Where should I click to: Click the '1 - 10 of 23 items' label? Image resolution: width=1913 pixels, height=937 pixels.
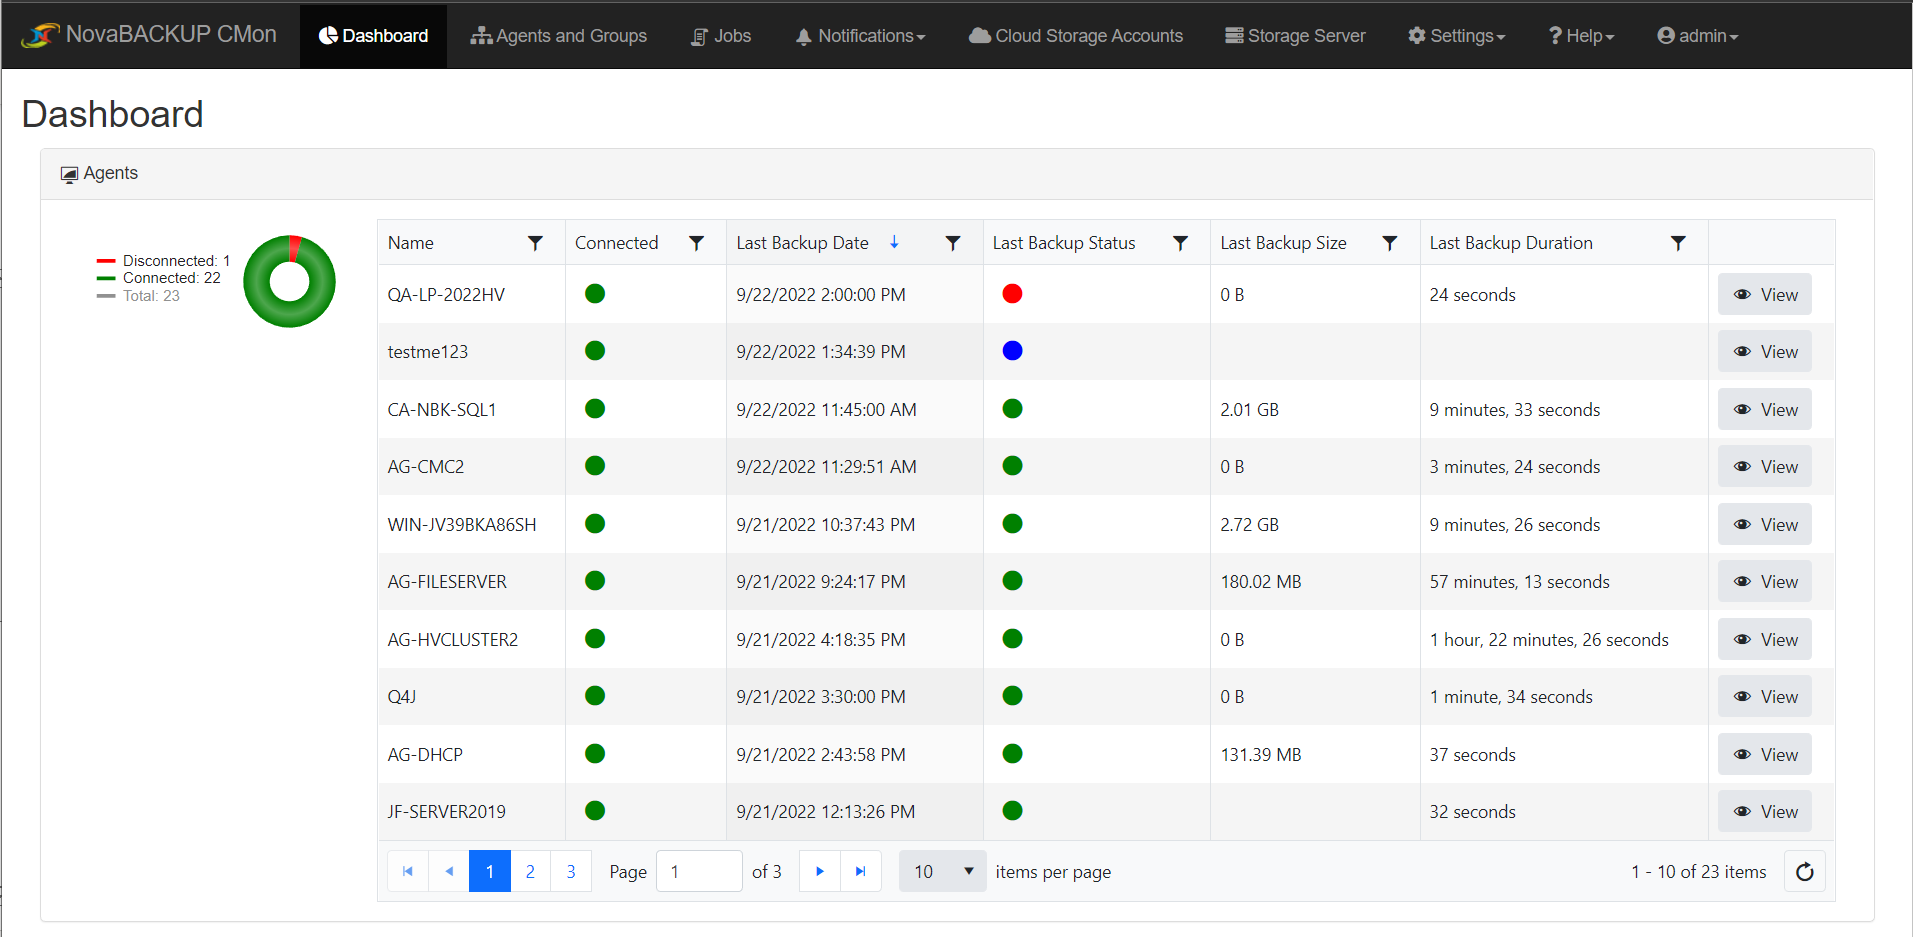[x=1699, y=872]
